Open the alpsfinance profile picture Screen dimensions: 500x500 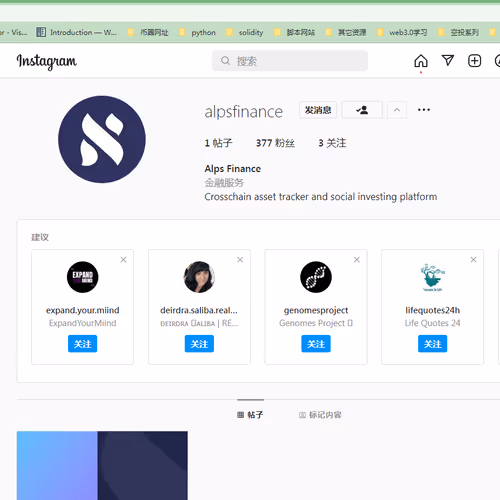102,139
